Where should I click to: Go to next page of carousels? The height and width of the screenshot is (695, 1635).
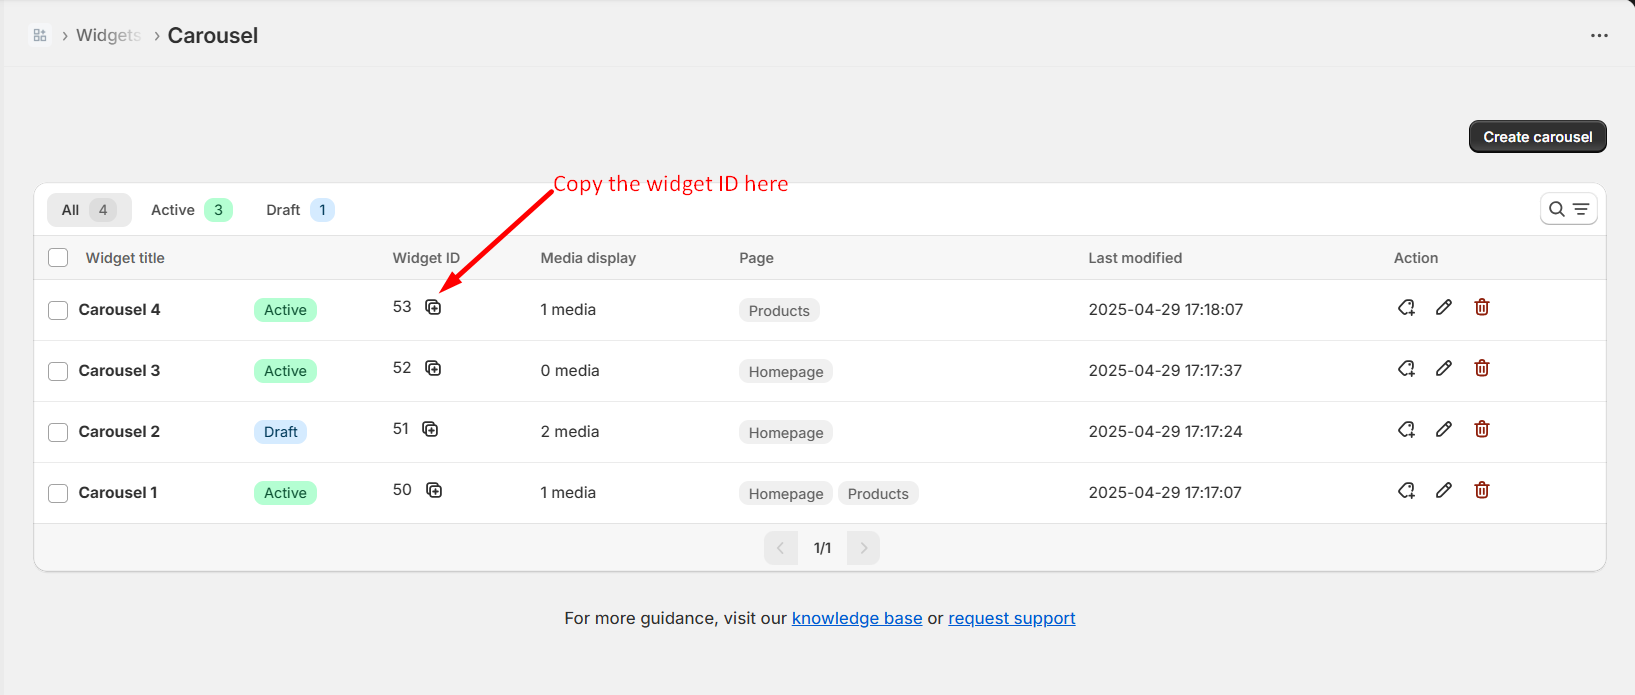[x=863, y=548]
